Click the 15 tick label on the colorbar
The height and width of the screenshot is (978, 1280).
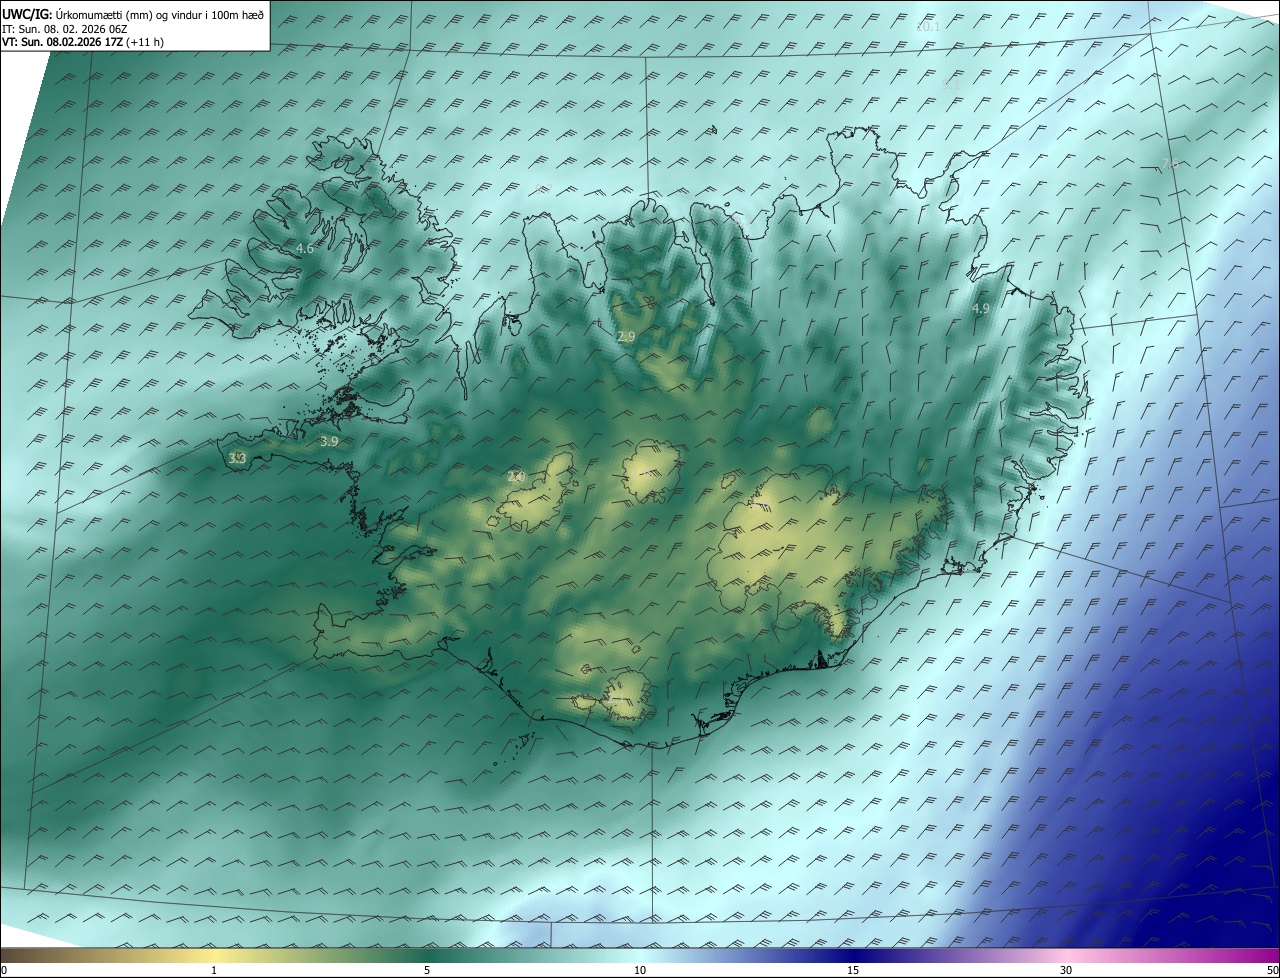click(853, 970)
